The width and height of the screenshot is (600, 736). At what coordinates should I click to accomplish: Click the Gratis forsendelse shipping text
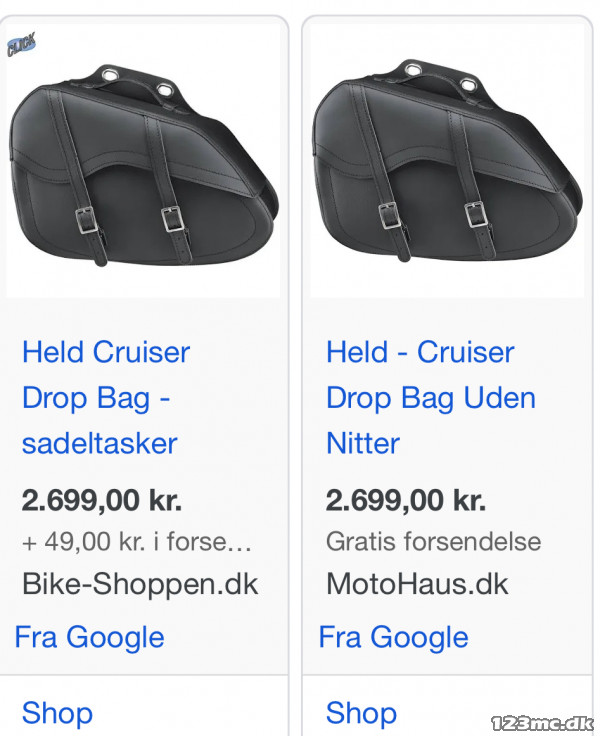click(433, 542)
